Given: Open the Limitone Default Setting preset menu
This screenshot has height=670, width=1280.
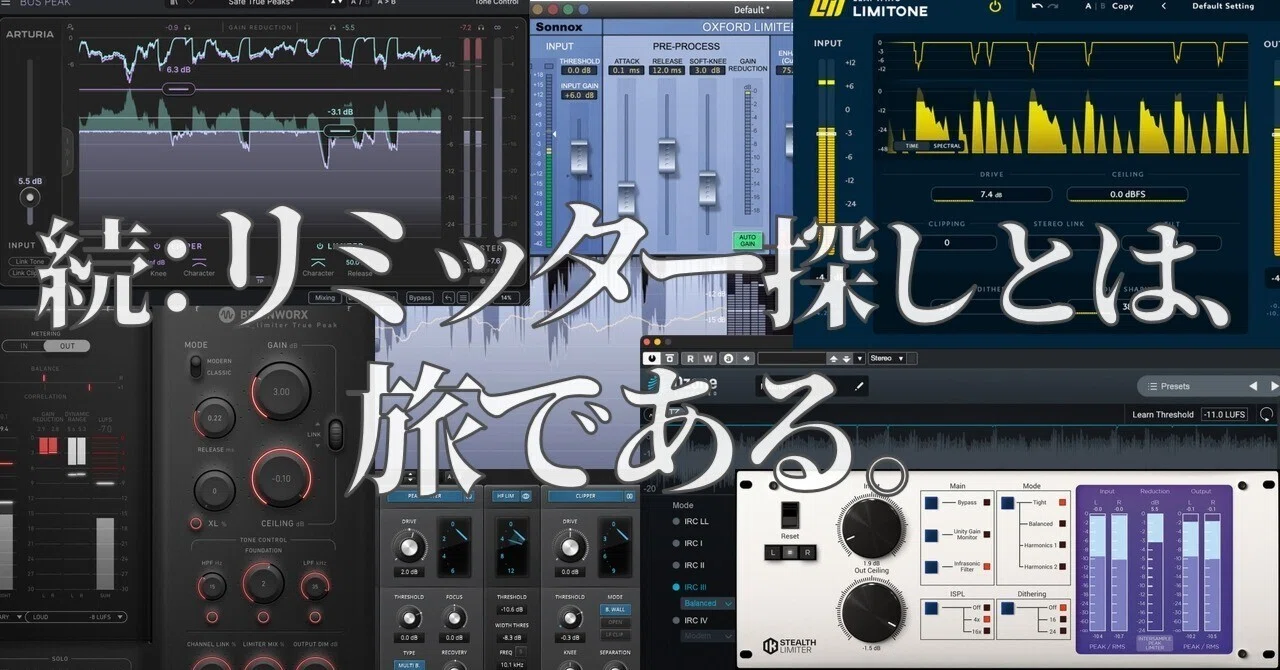Looking at the screenshot, I should [1222, 6].
